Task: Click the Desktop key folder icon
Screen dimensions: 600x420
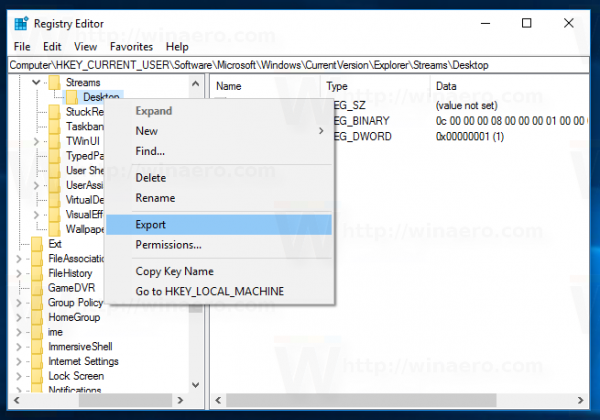Action: 71,97
